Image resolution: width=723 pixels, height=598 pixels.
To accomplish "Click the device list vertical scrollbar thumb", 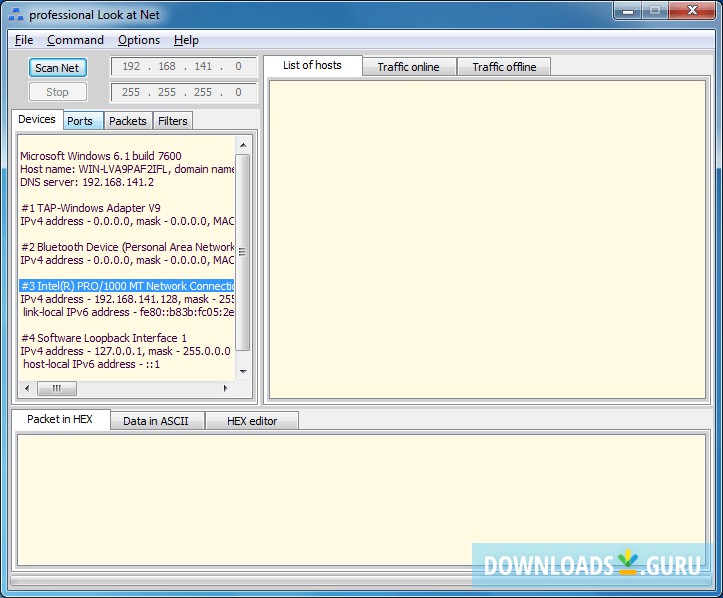I will pyautogui.click(x=243, y=252).
